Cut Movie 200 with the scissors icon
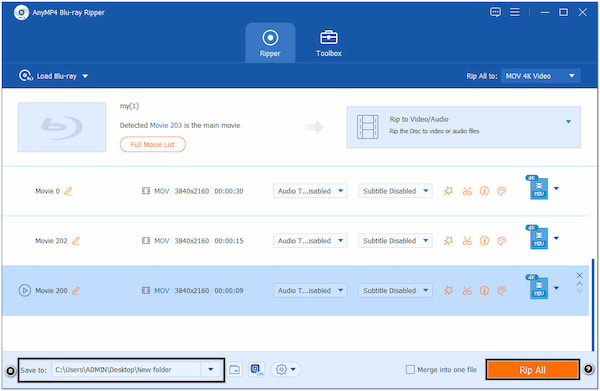This screenshot has width=600, height=391. pyautogui.click(x=467, y=290)
